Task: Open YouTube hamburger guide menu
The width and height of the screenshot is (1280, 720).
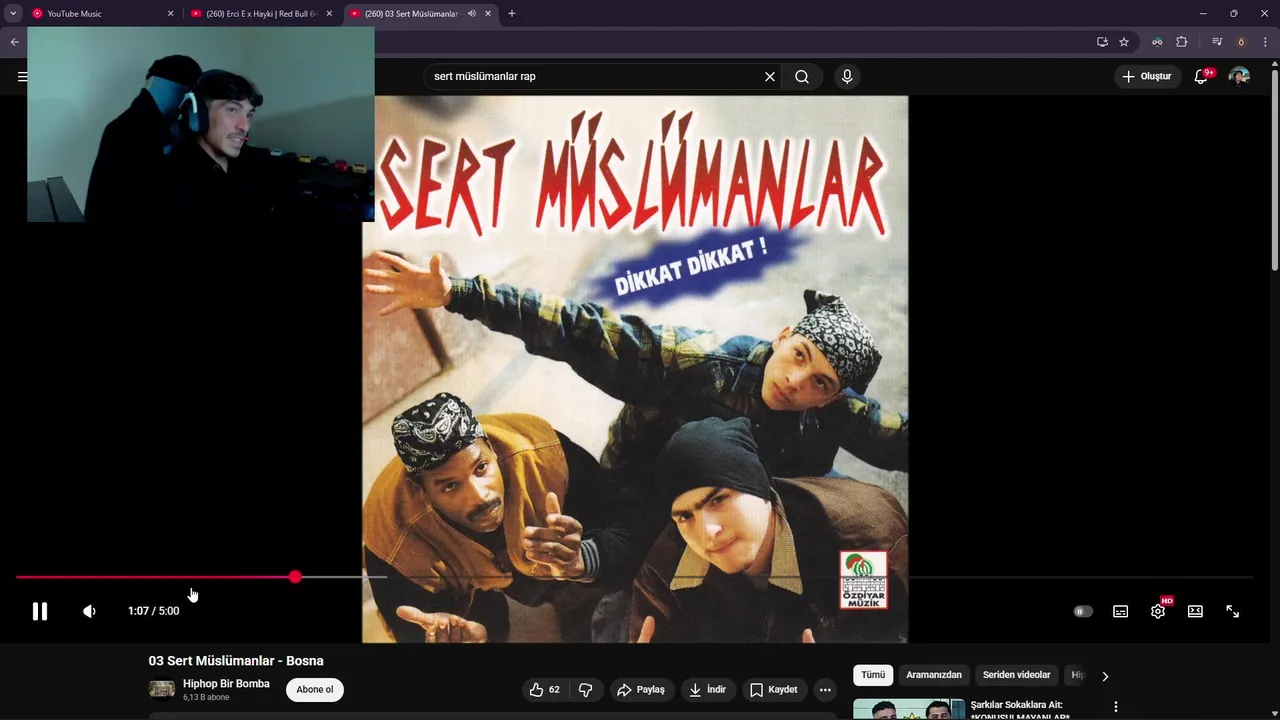Action: pyautogui.click(x=22, y=76)
